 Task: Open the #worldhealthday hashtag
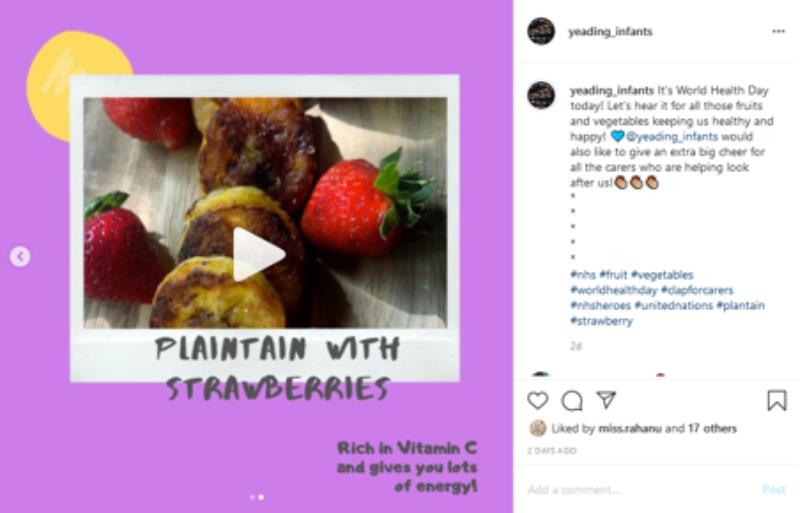pos(613,290)
